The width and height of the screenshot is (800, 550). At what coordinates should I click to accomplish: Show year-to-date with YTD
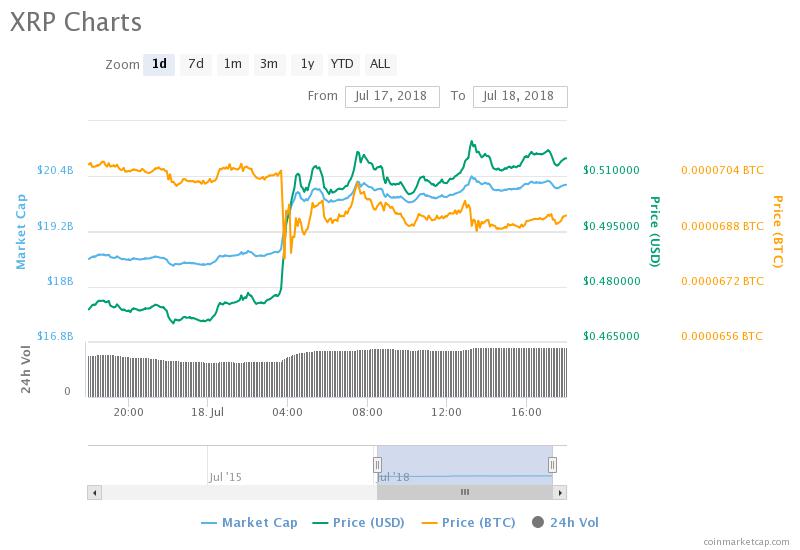(x=342, y=64)
